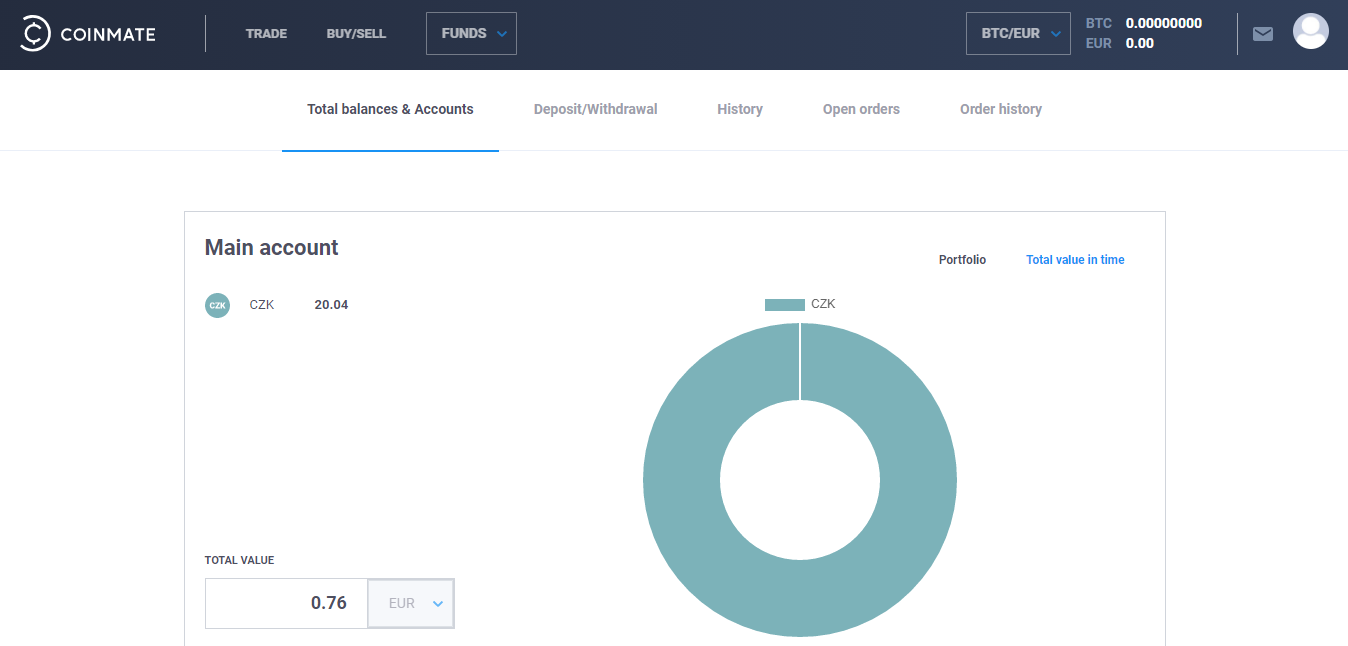Open Buy/Sell page
Image resolution: width=1348 pixels, height=646 pixels.
(356, 34)
